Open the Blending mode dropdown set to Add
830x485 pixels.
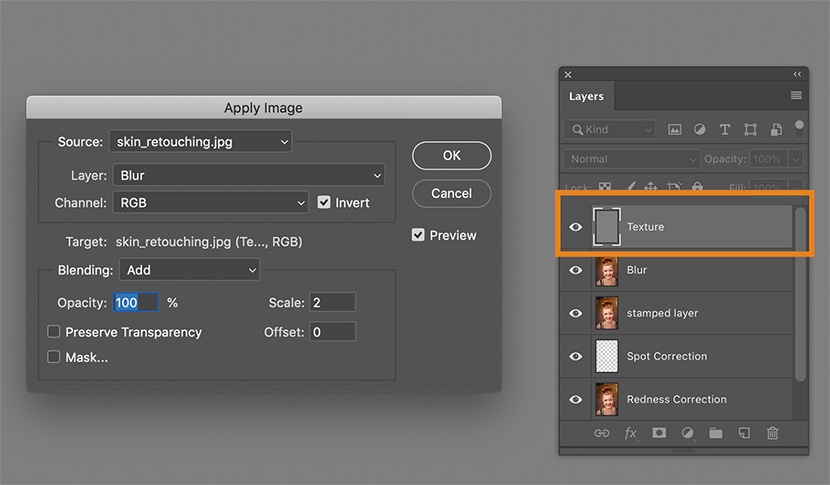tap(189, 270)
